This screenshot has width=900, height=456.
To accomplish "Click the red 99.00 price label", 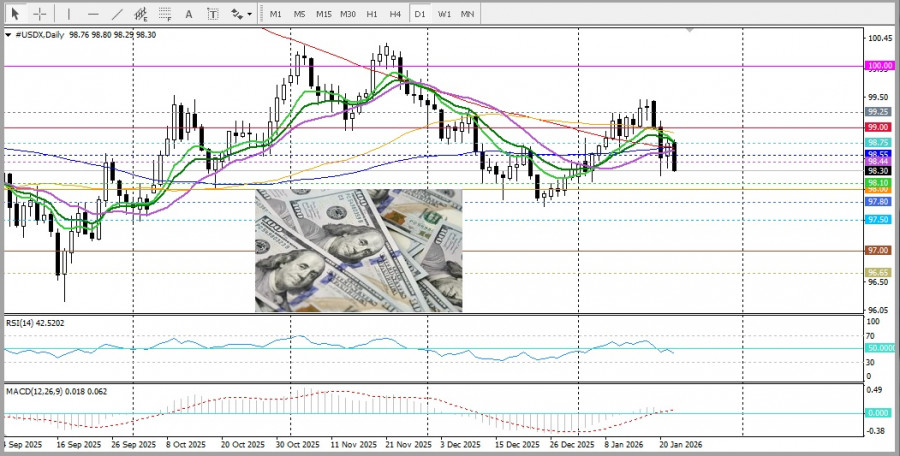I will (878, 127).
